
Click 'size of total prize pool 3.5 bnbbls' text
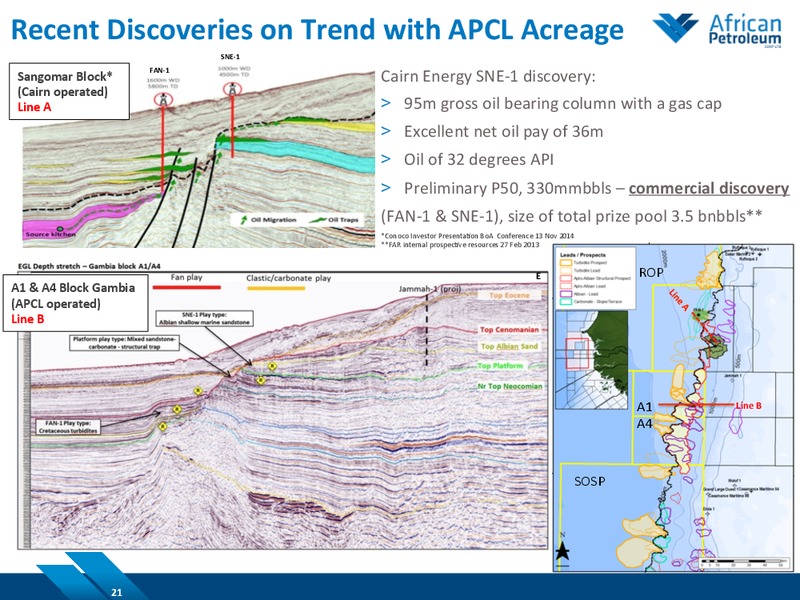[635, 216]
